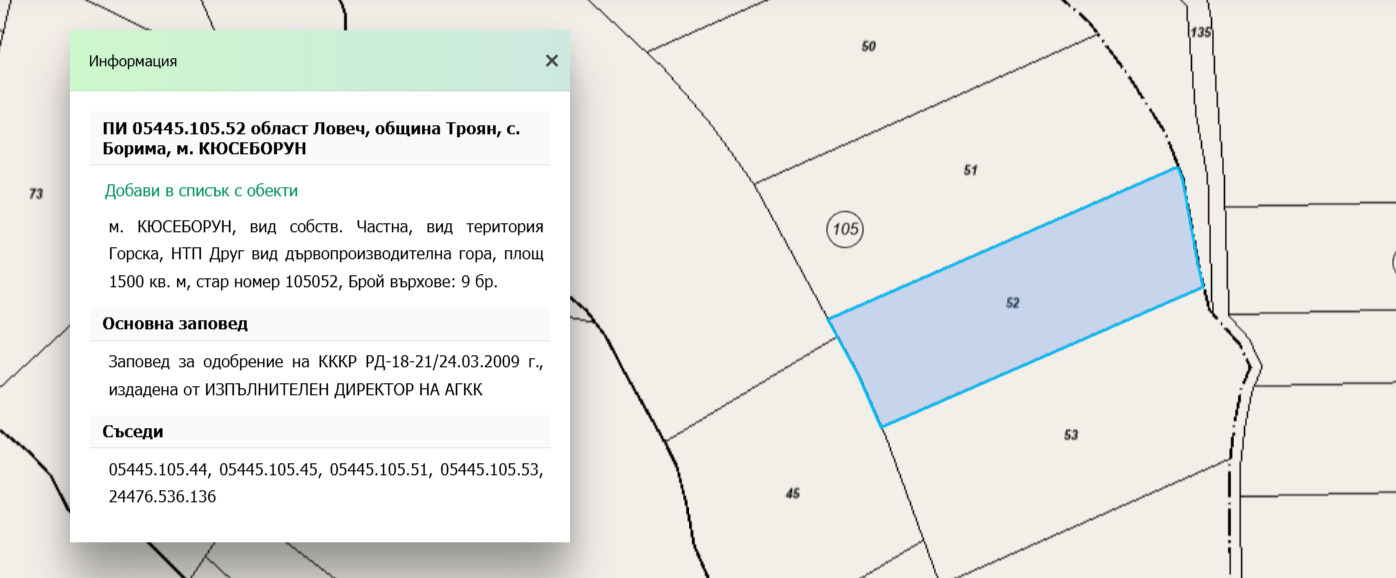Click the highlighted blue parcel 52

click(1012, 302)
